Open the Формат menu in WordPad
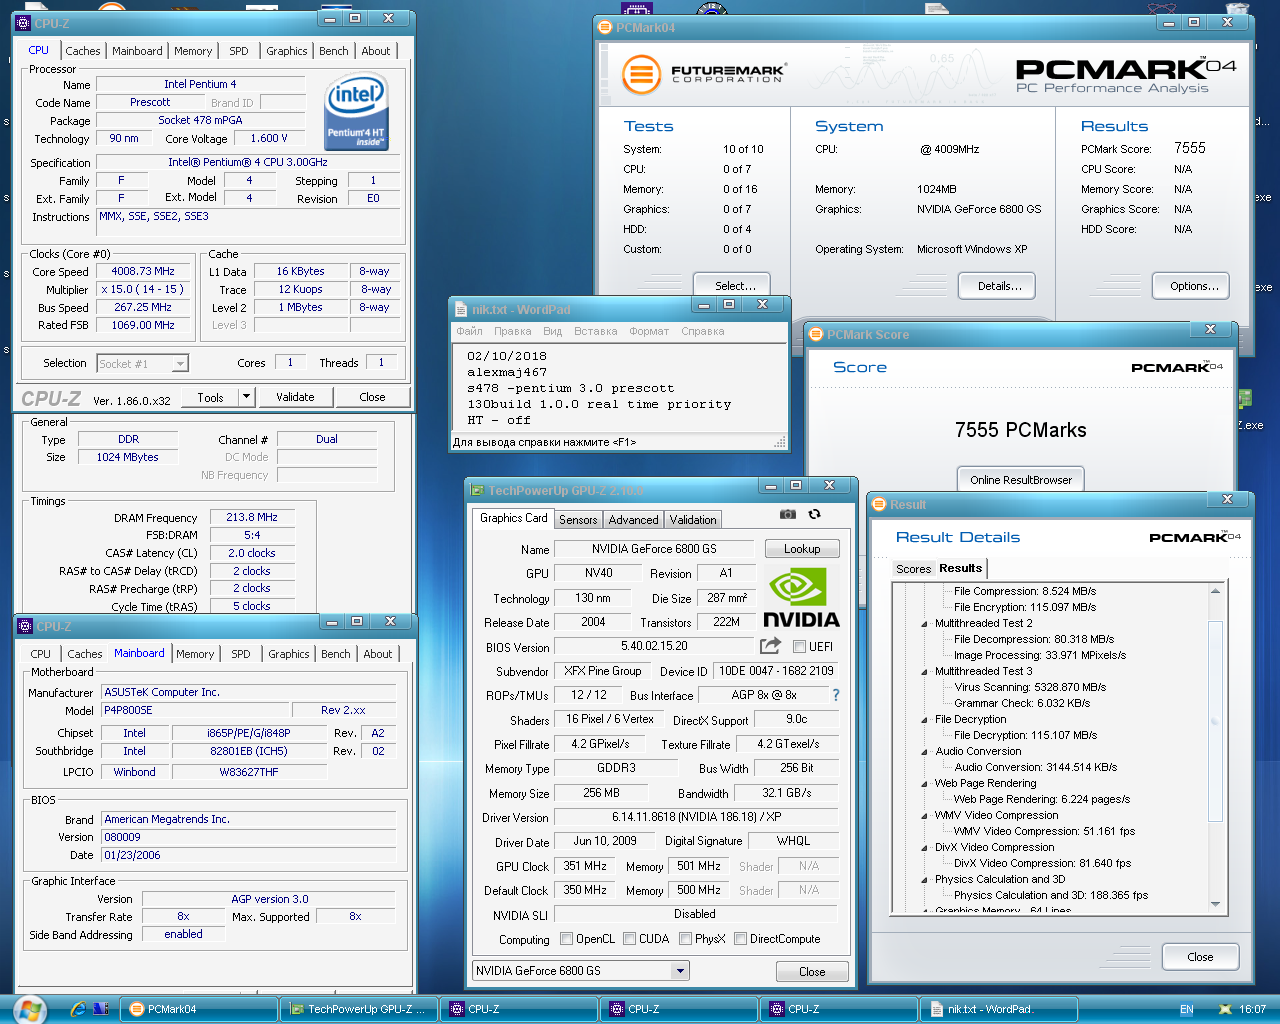Image resolution: width=1280 pixels, height=1024 pixels. point(649,331)
